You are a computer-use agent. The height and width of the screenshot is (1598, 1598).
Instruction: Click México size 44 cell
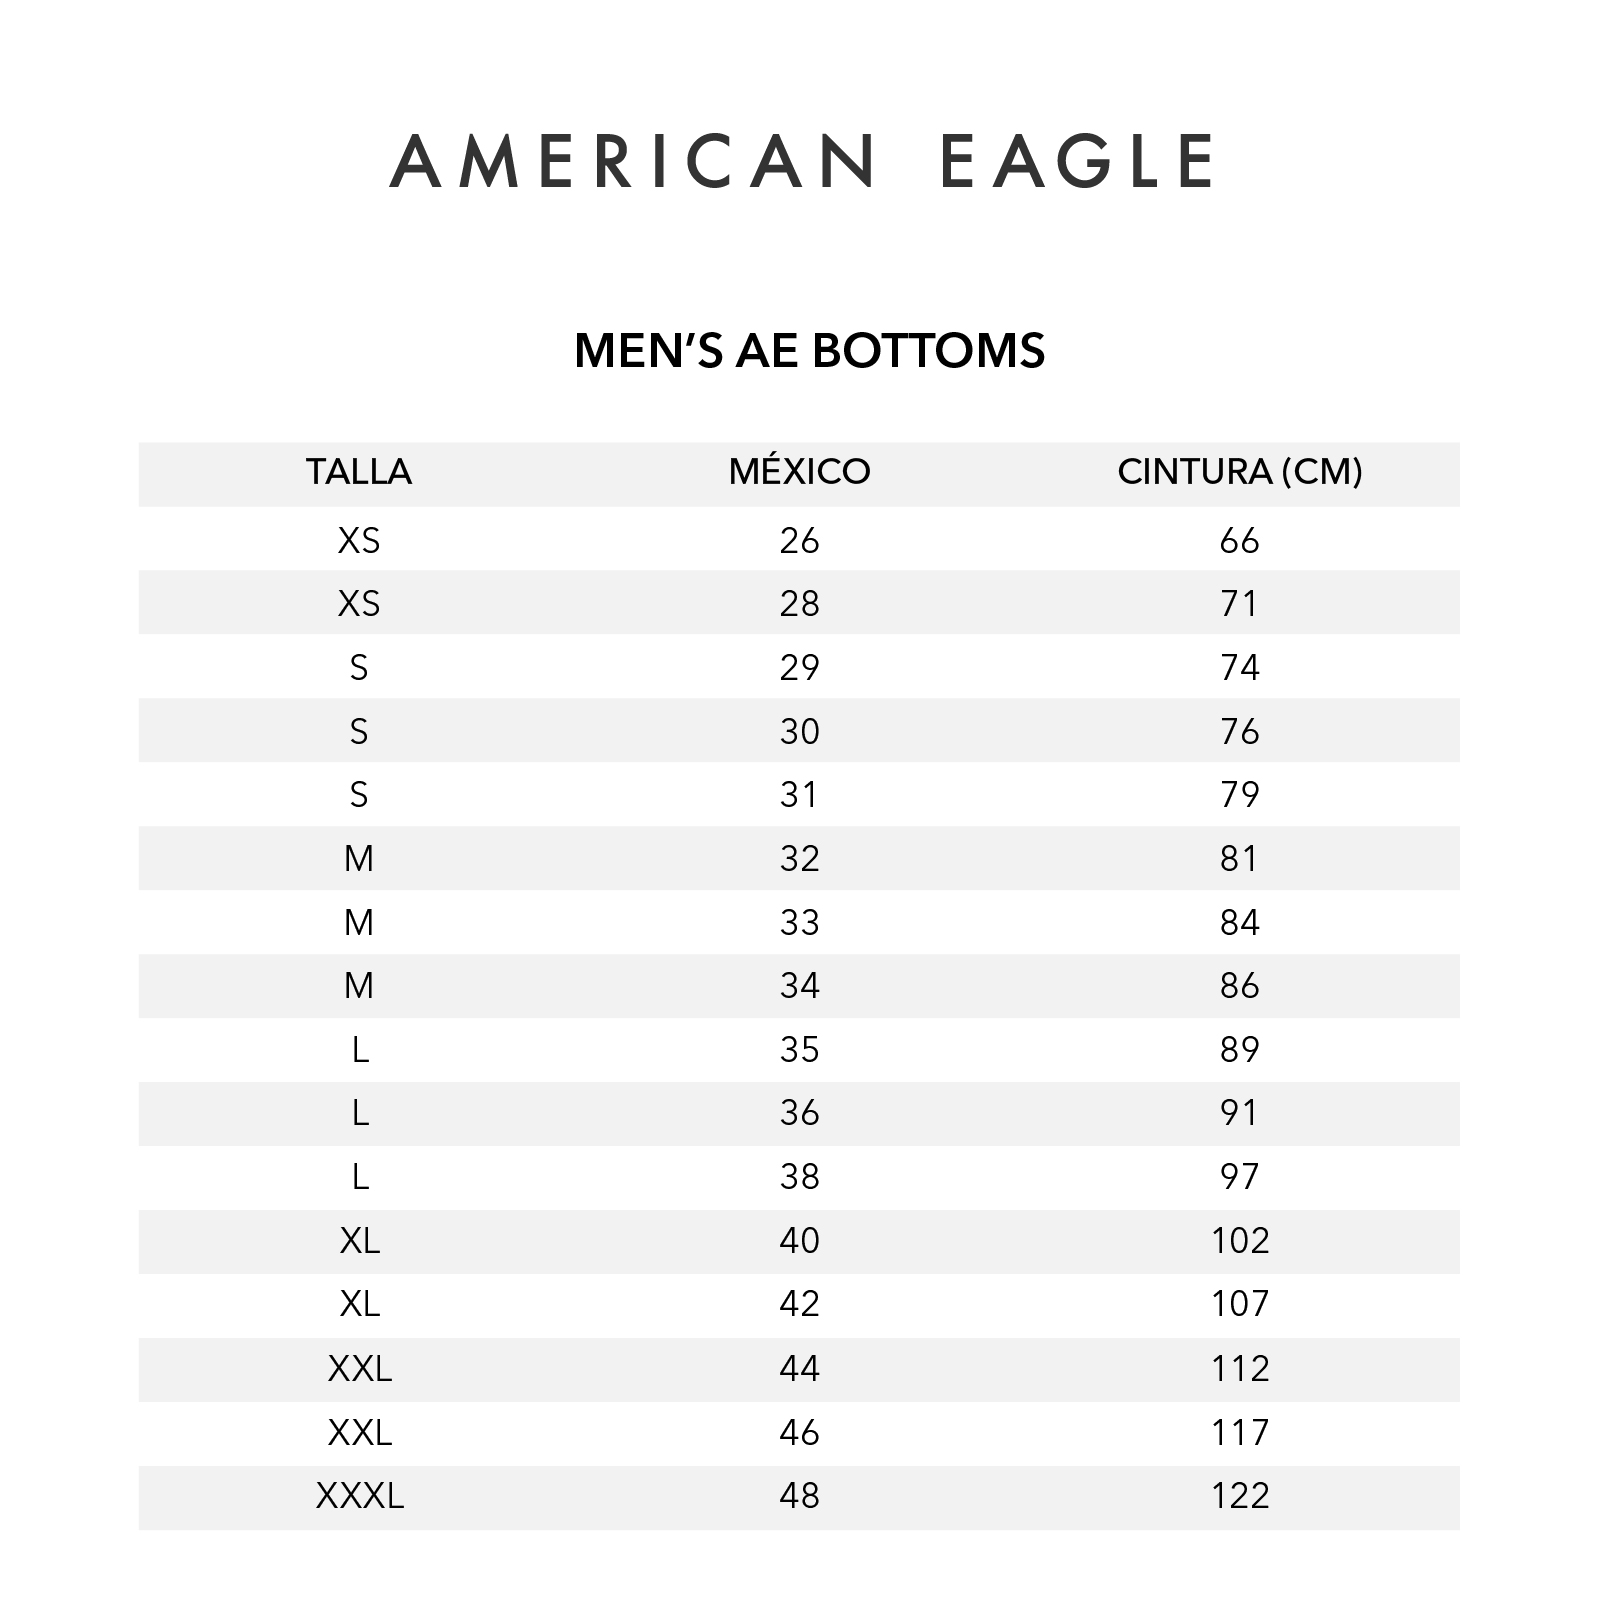click(x=799, y=1368)
